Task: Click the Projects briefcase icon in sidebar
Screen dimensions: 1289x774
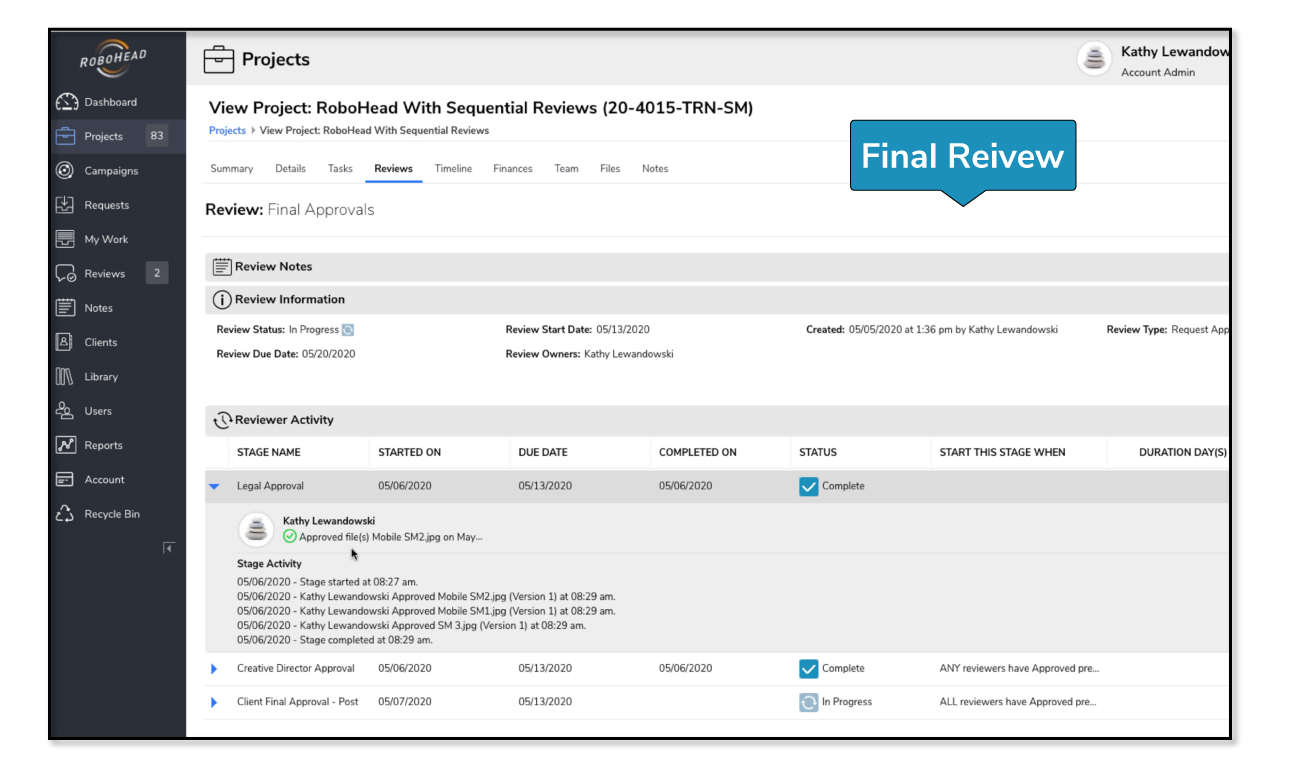Action: tap(66, 136)
